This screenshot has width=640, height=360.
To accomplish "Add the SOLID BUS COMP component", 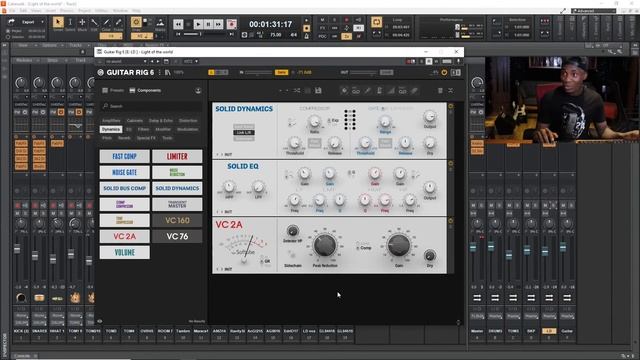I will click(x=124, y=188).
